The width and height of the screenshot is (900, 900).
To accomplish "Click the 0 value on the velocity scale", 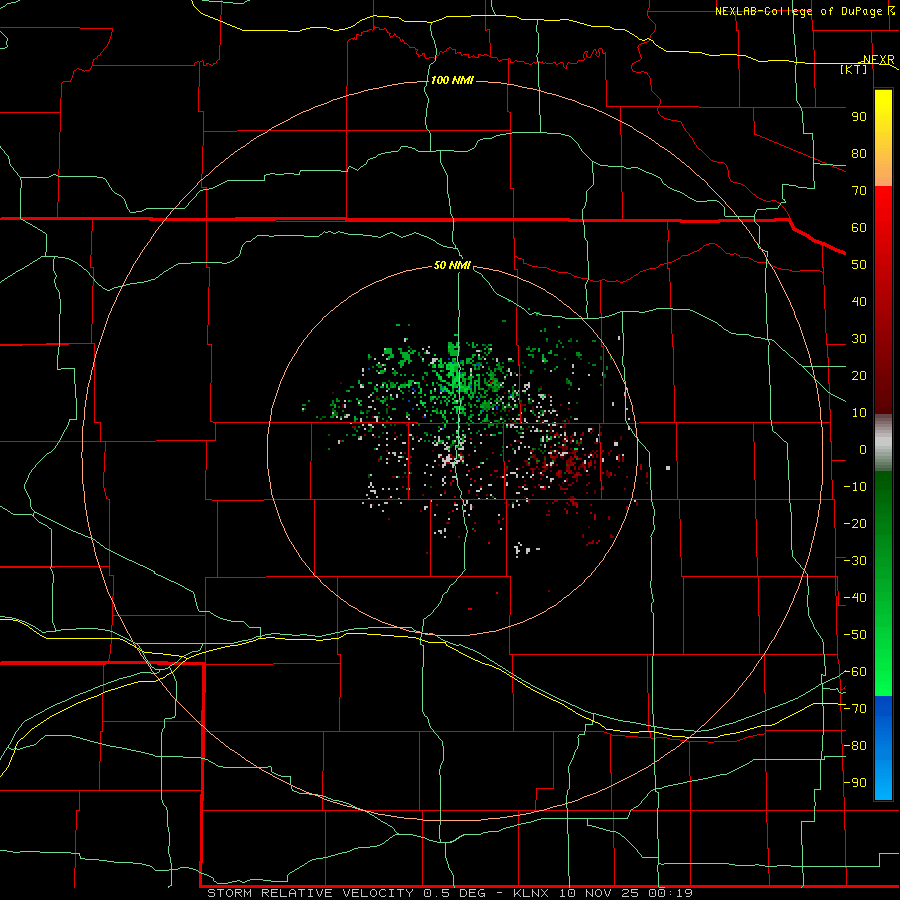I will tap(863, 449).
